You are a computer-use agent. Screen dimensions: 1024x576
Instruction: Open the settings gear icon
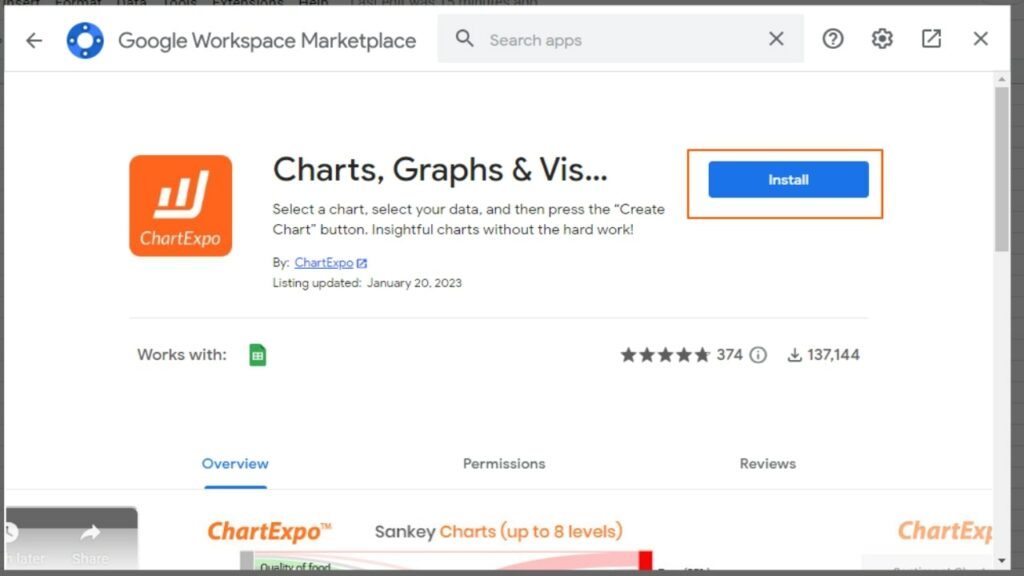tap(882, 39)
